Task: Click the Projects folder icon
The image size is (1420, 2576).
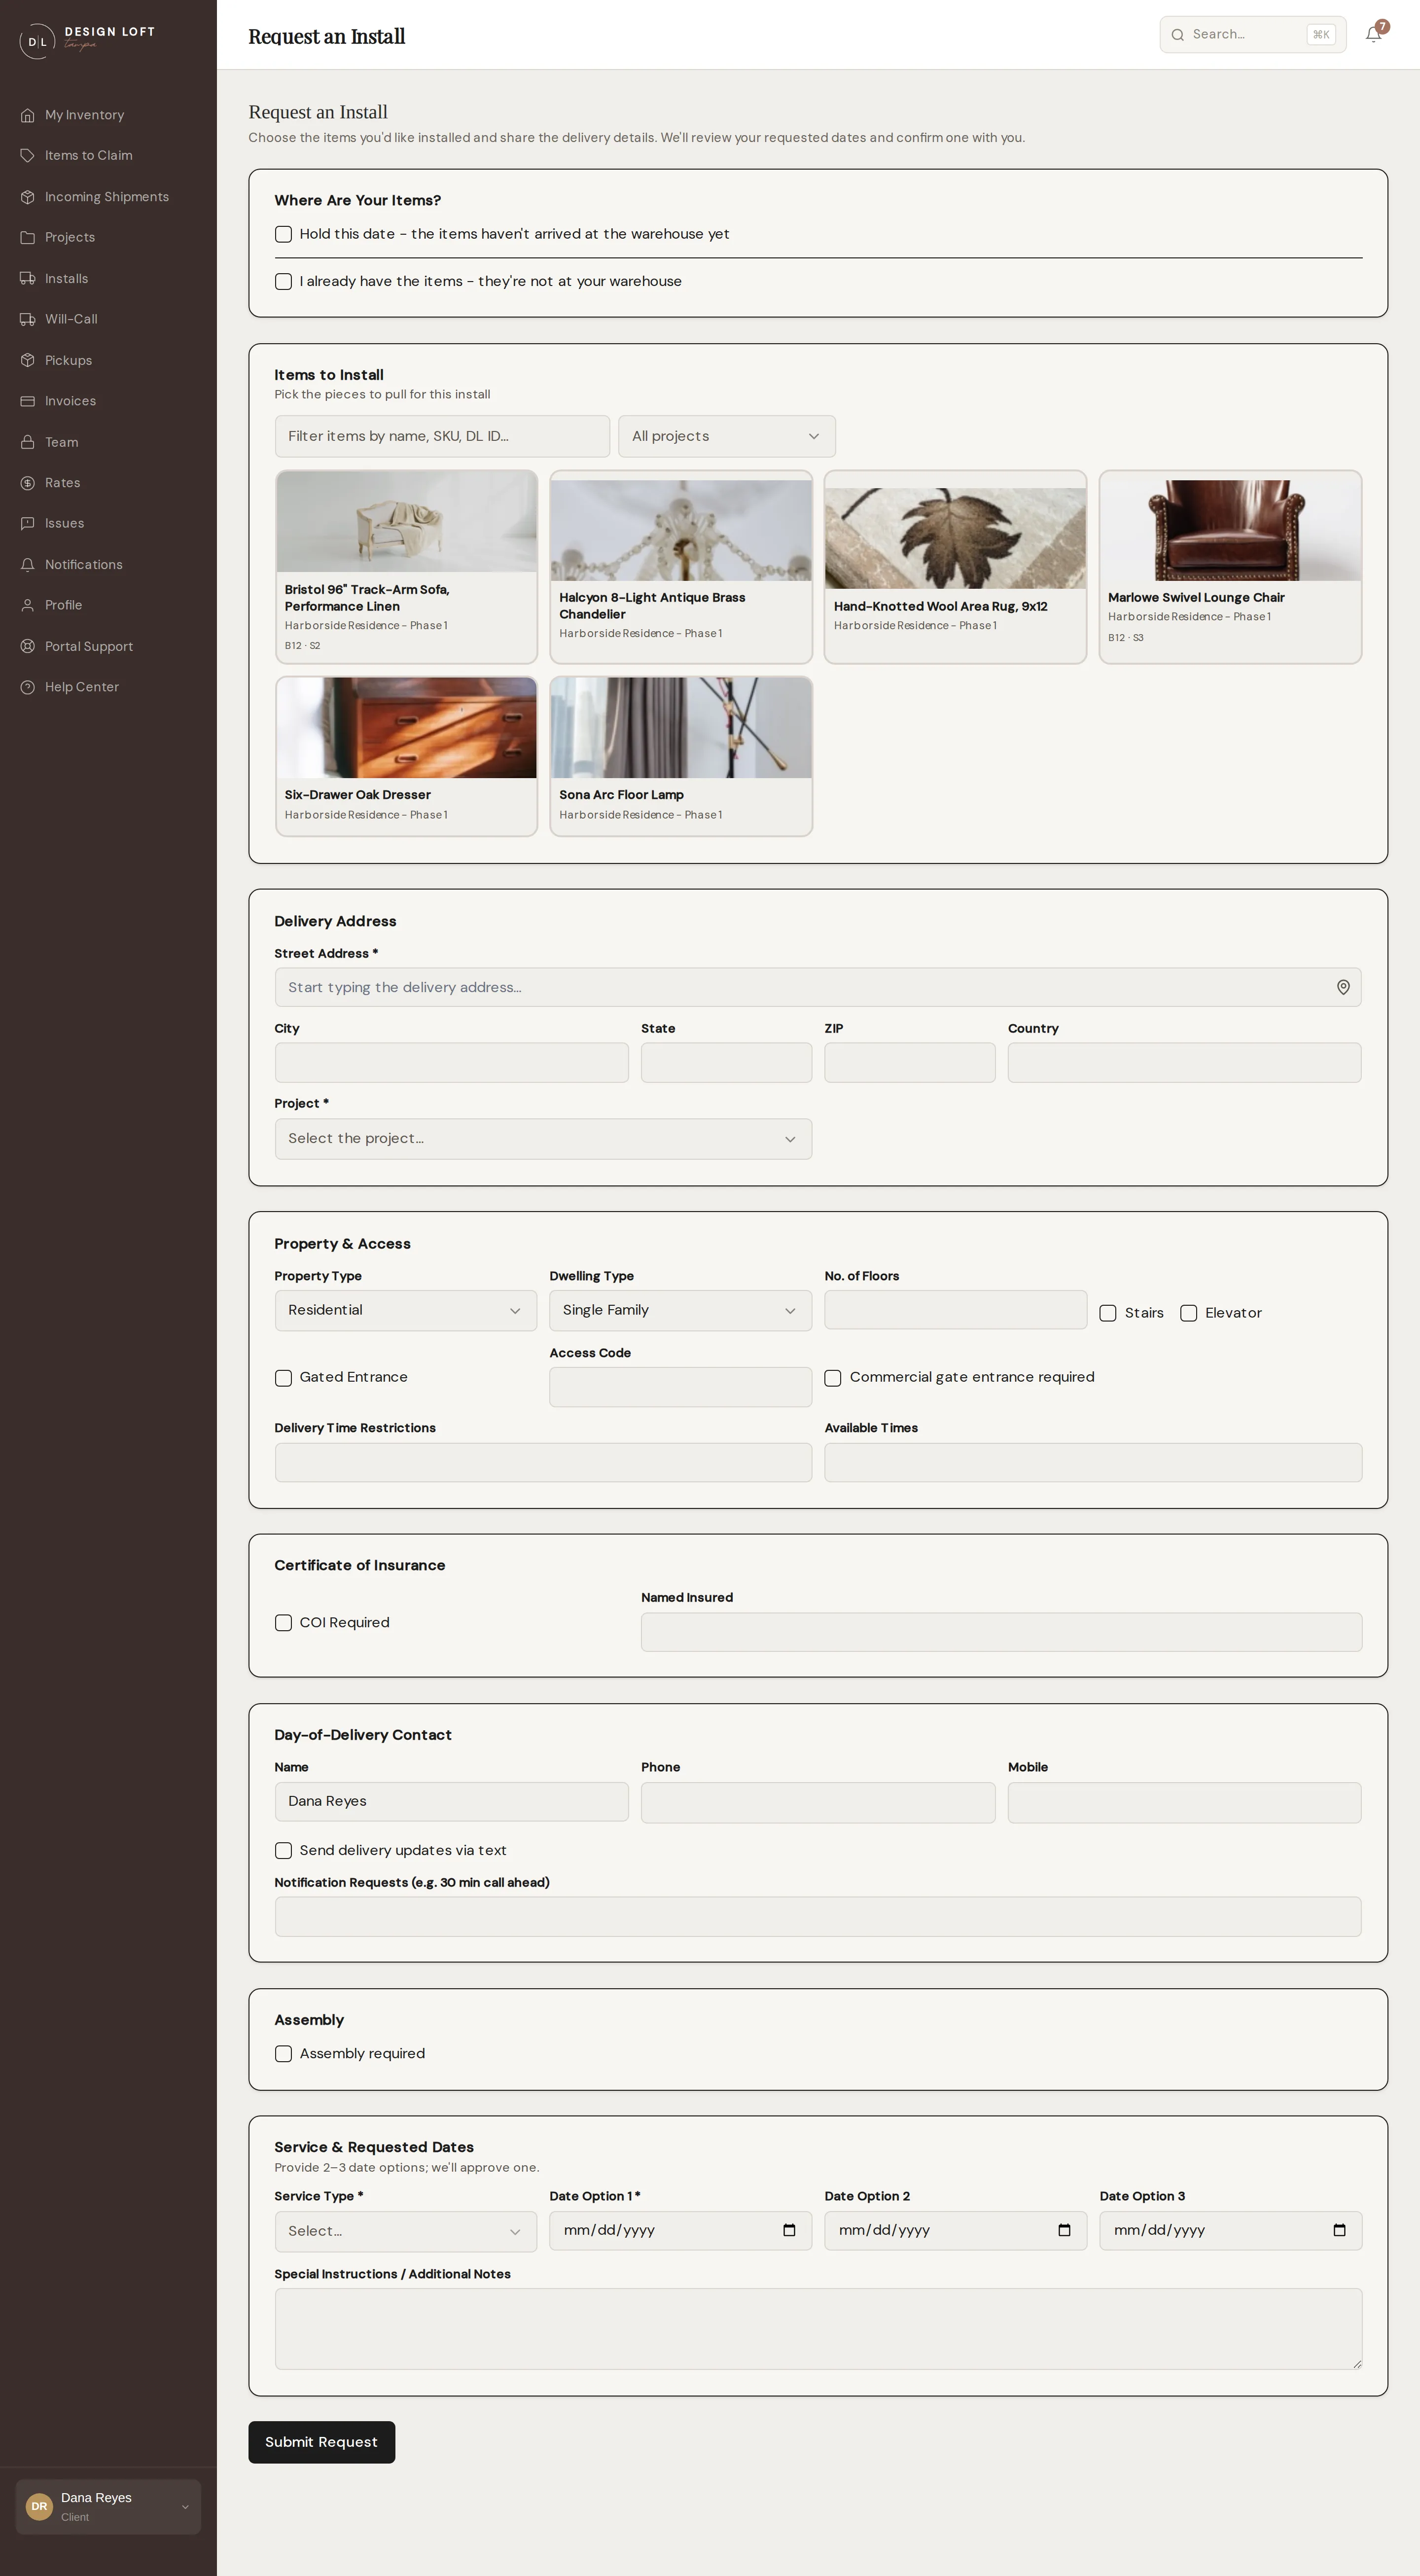Action: [x=28, y=238]
